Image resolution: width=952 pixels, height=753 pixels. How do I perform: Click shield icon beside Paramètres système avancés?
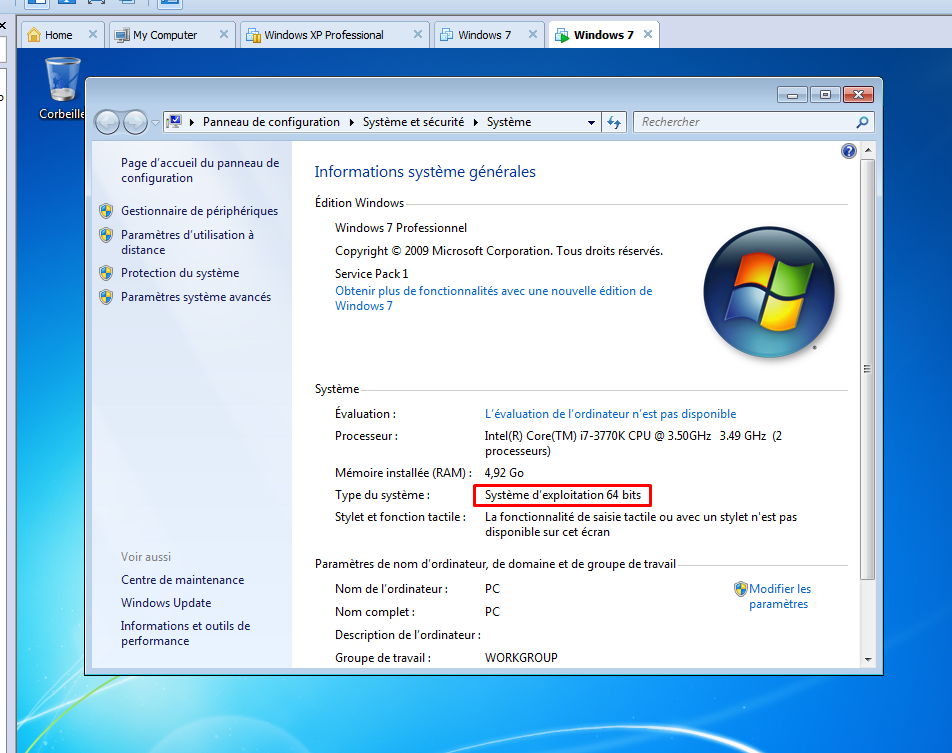tap(106, 297)
